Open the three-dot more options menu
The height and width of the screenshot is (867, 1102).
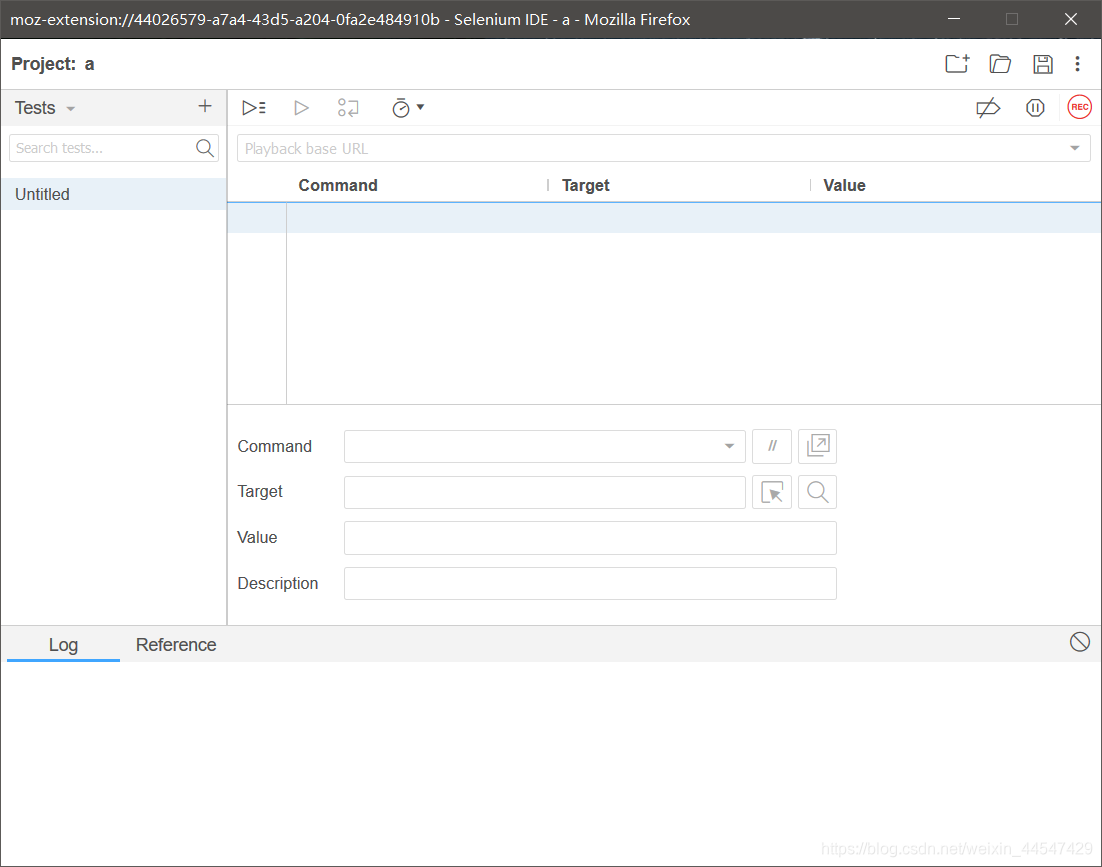(1077, 64)
